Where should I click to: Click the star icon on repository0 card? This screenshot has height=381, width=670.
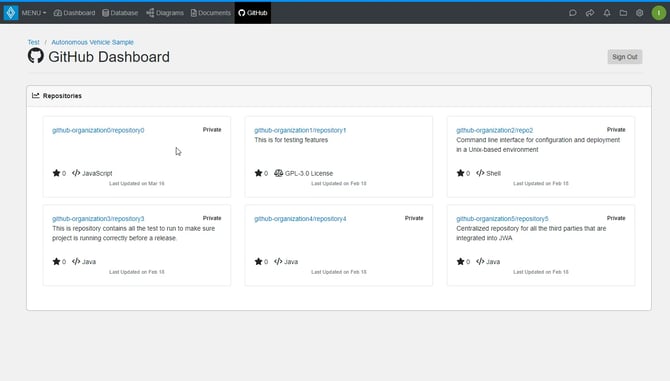[x=56, y=173]
